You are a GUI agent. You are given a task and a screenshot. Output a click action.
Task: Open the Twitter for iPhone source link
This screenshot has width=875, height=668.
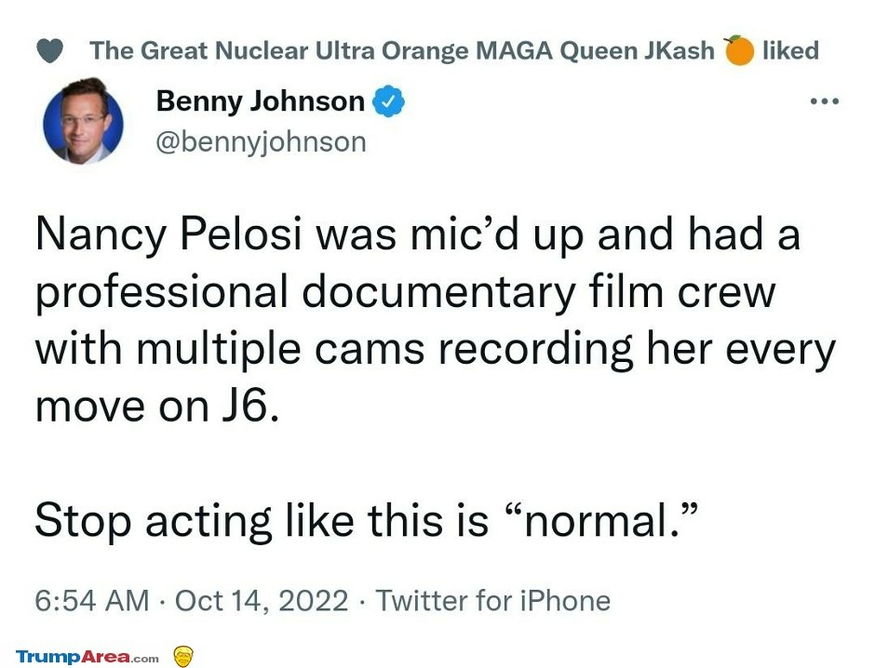point(492,601)
